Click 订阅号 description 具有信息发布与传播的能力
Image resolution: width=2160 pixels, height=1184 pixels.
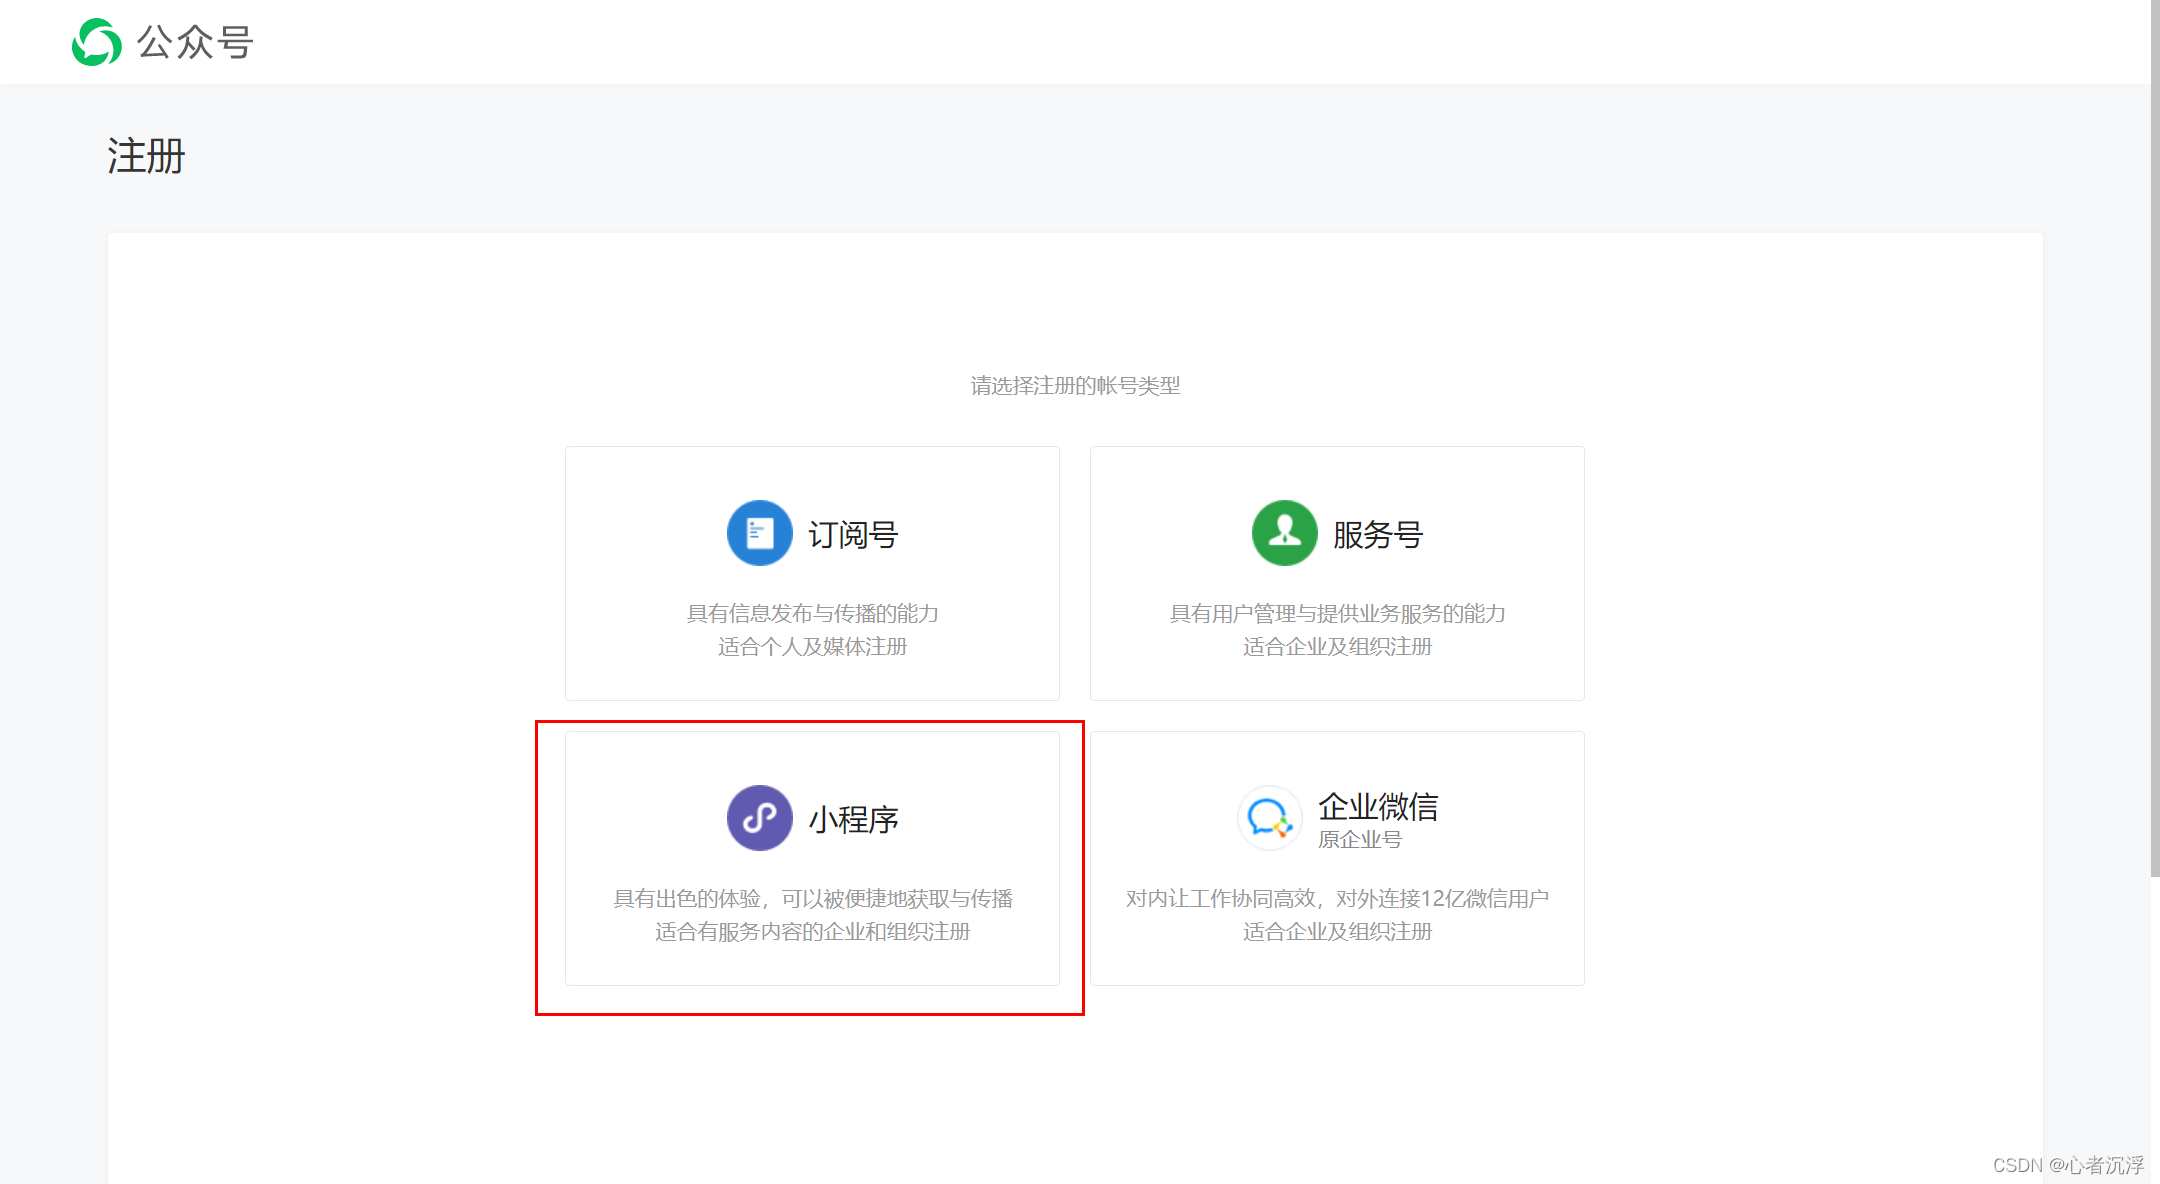[x=812, y=613]
